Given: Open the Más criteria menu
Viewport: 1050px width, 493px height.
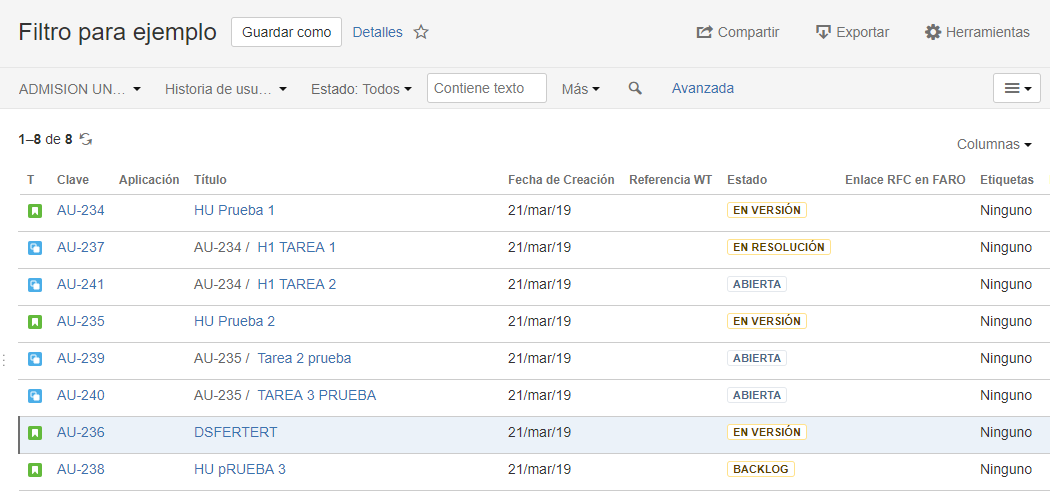Looking at the screenshot, I should pos(581,88).
